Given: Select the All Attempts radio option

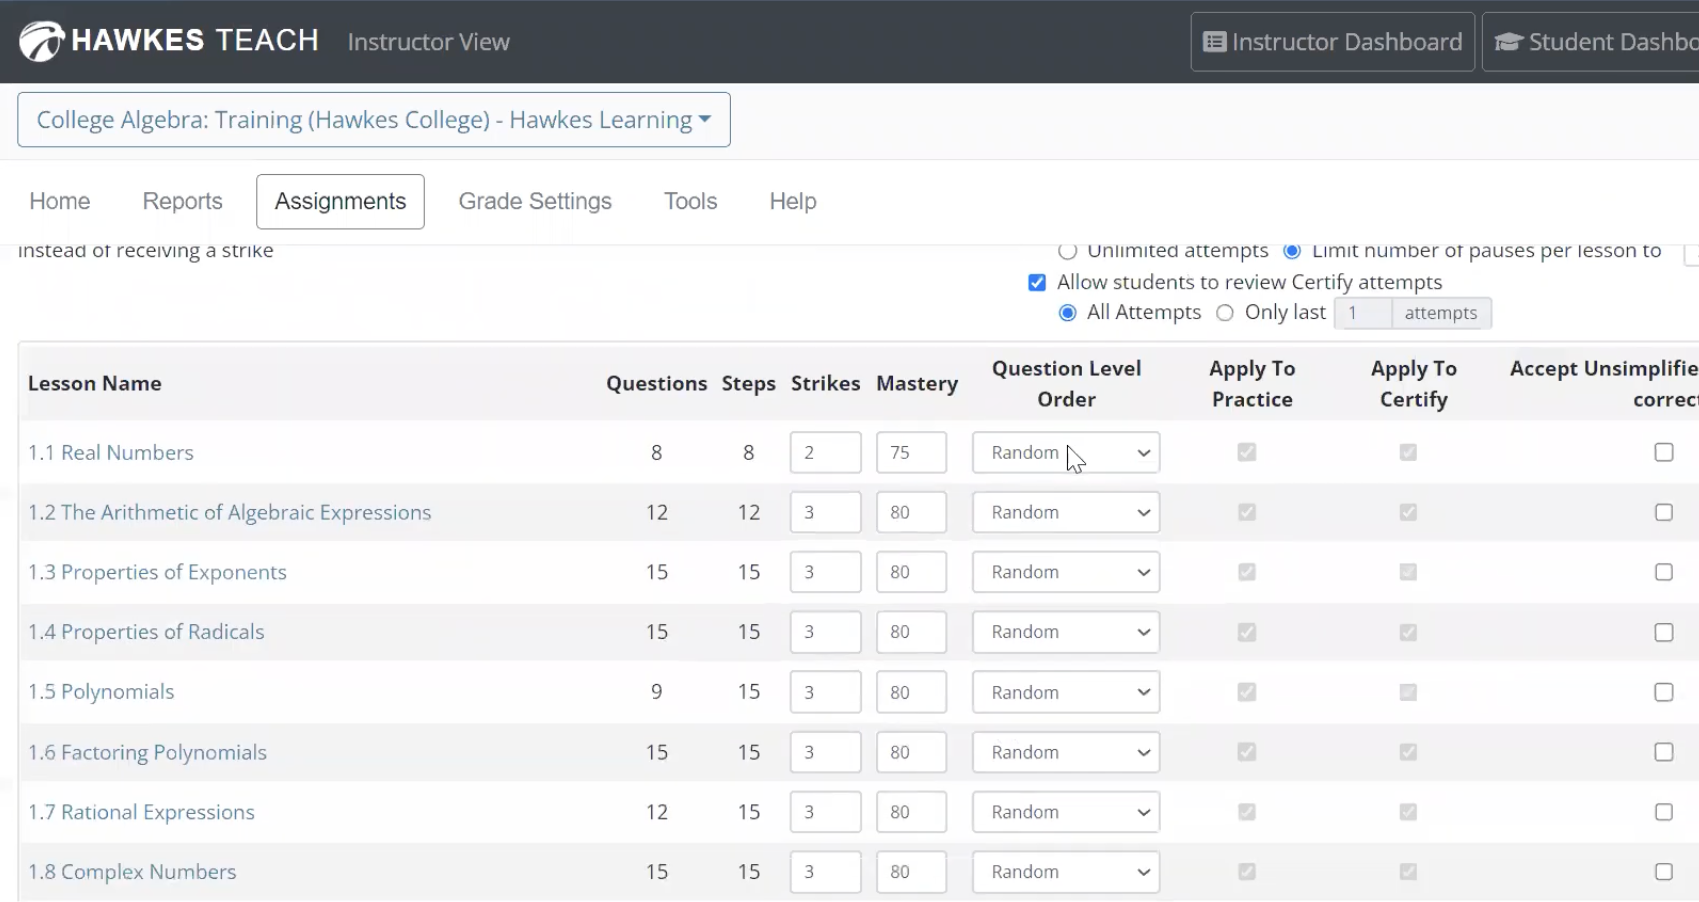Looking at the screenshot, I should [1068, 313].
